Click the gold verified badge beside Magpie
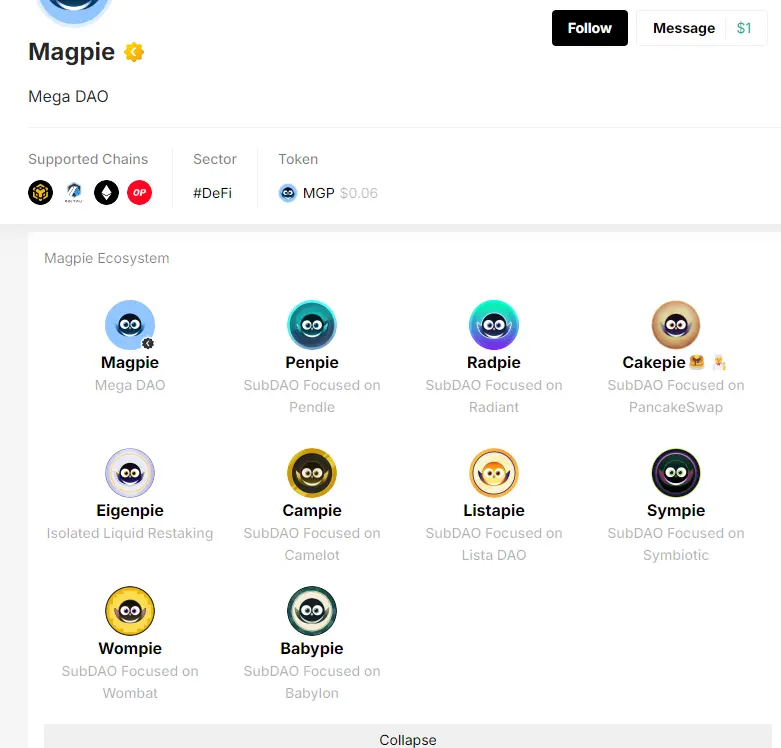Viewport: 781px width, 748px height. [x=134, y=52]
